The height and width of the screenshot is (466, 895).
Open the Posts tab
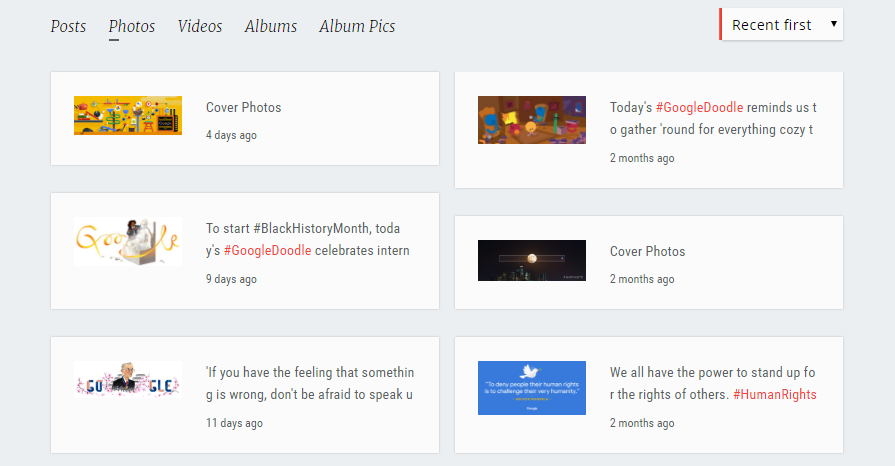pyautogui.click(x=68, y=26)
